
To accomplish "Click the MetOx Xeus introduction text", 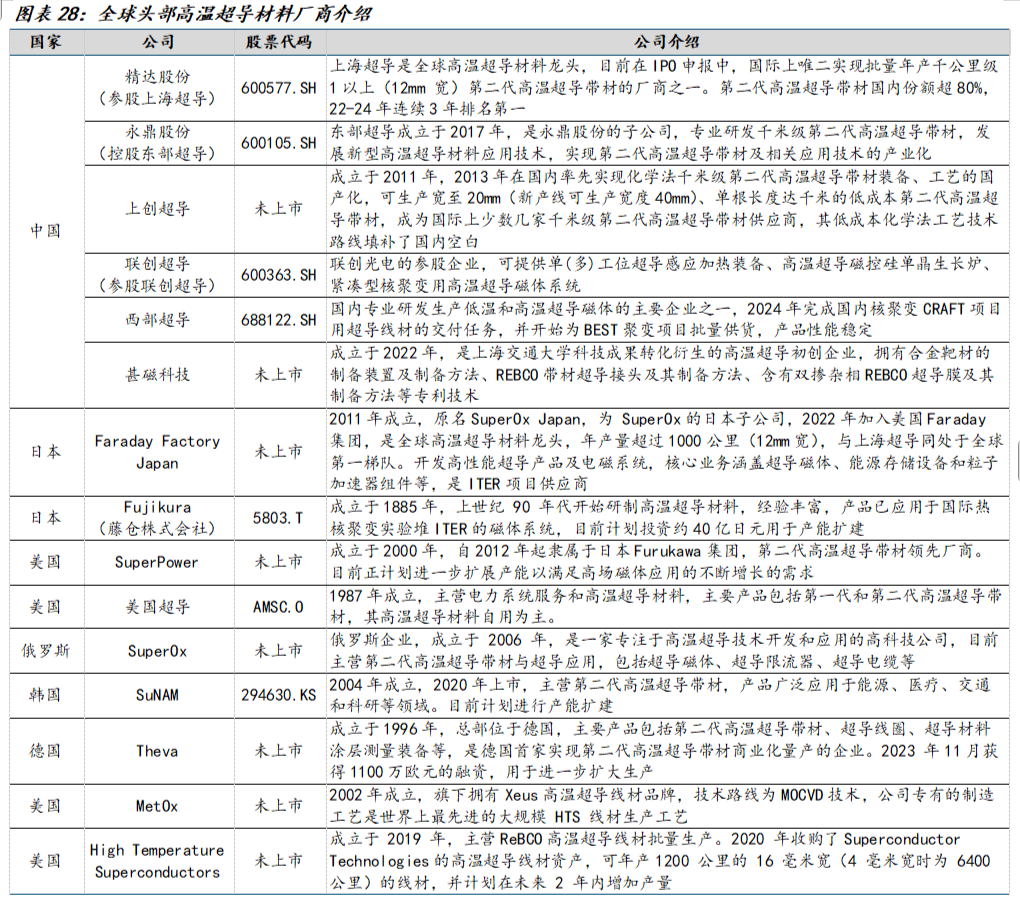I will [x=662, y=805].
